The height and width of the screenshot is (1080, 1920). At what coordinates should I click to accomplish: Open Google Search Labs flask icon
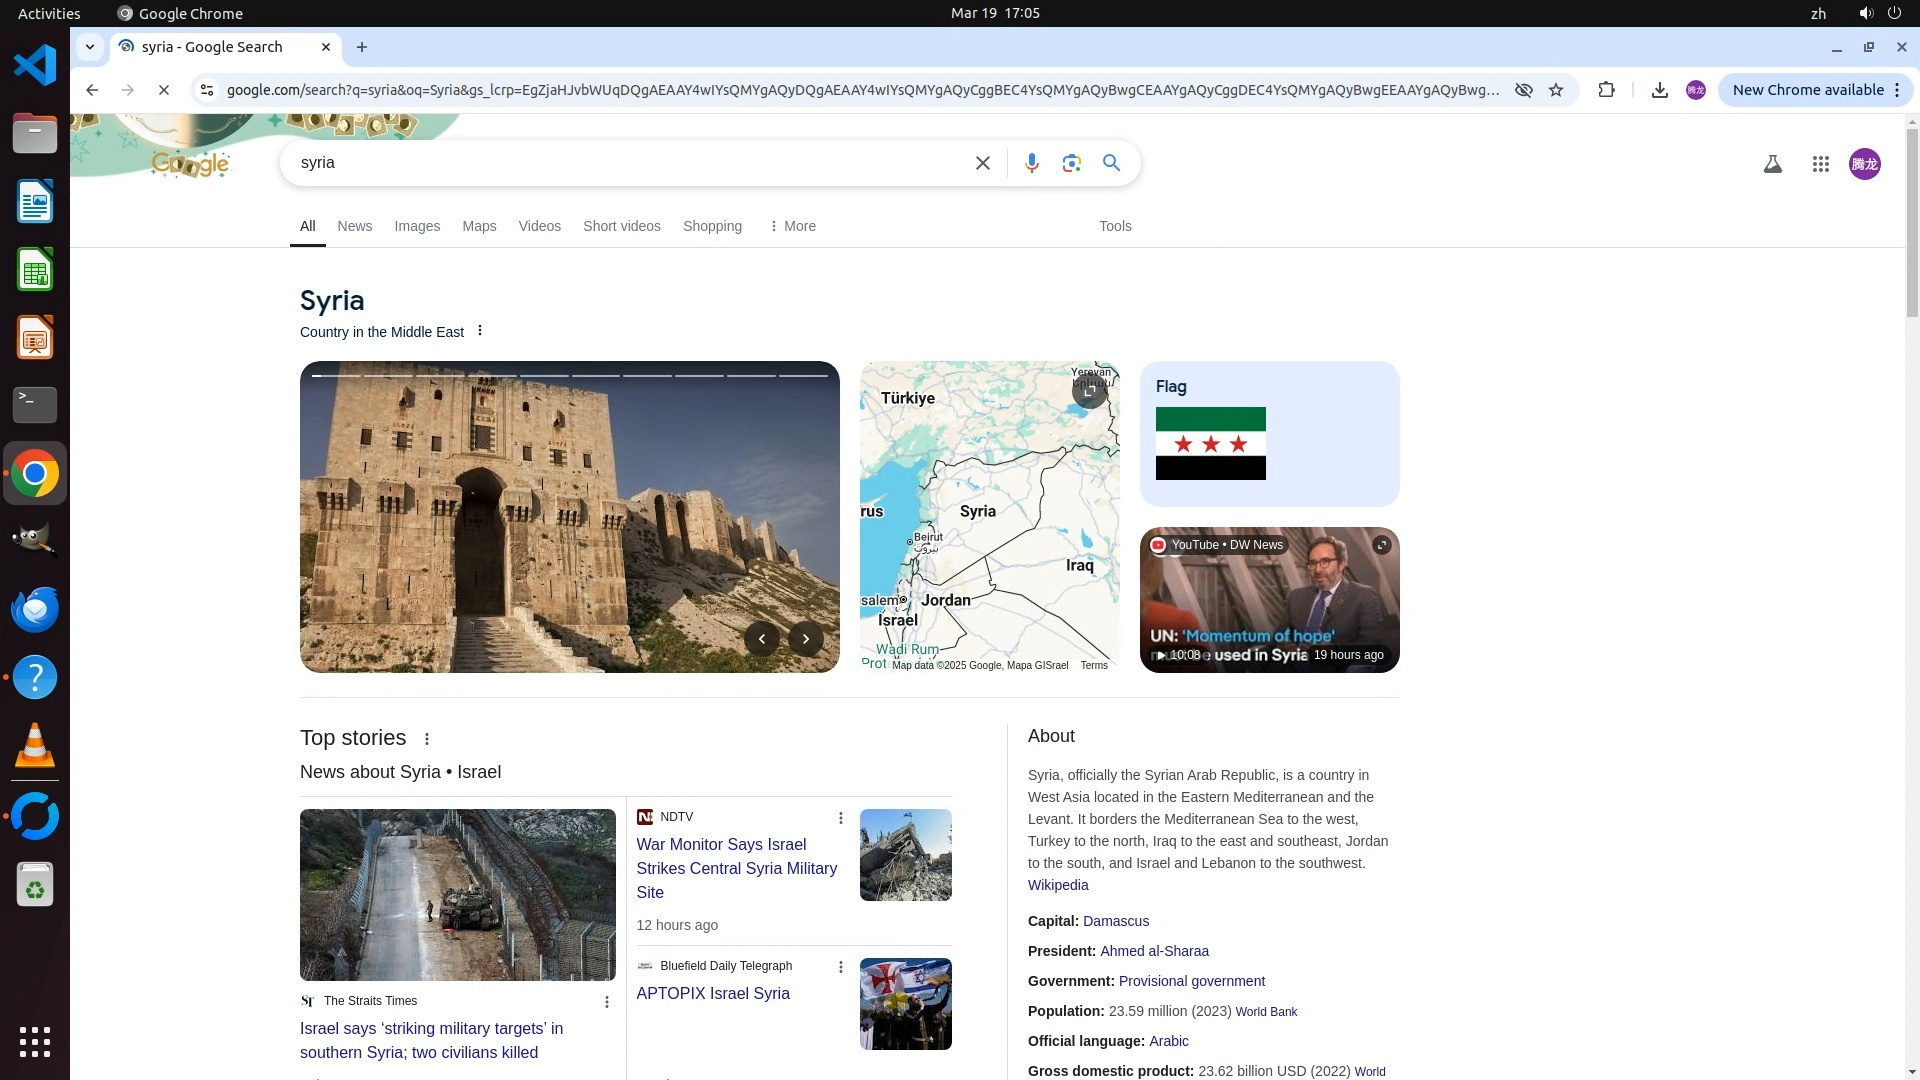pyautogui.click(x=1772, y=164)
